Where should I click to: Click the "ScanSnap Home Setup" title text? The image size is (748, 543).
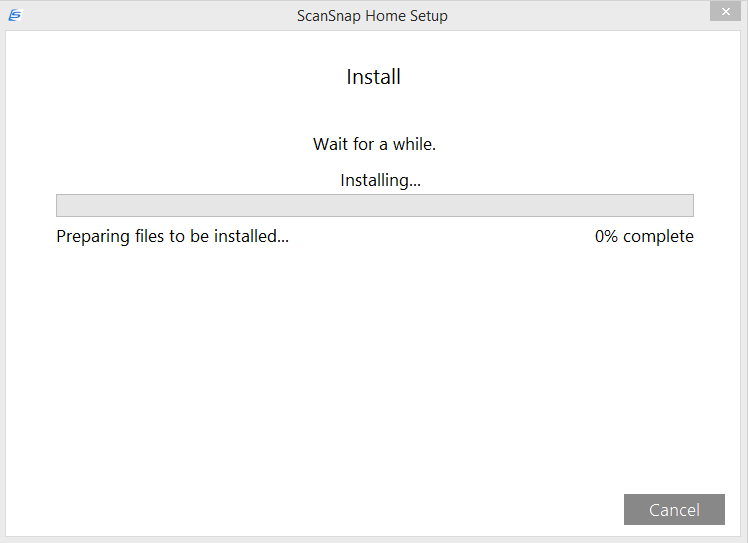(372, 16)
